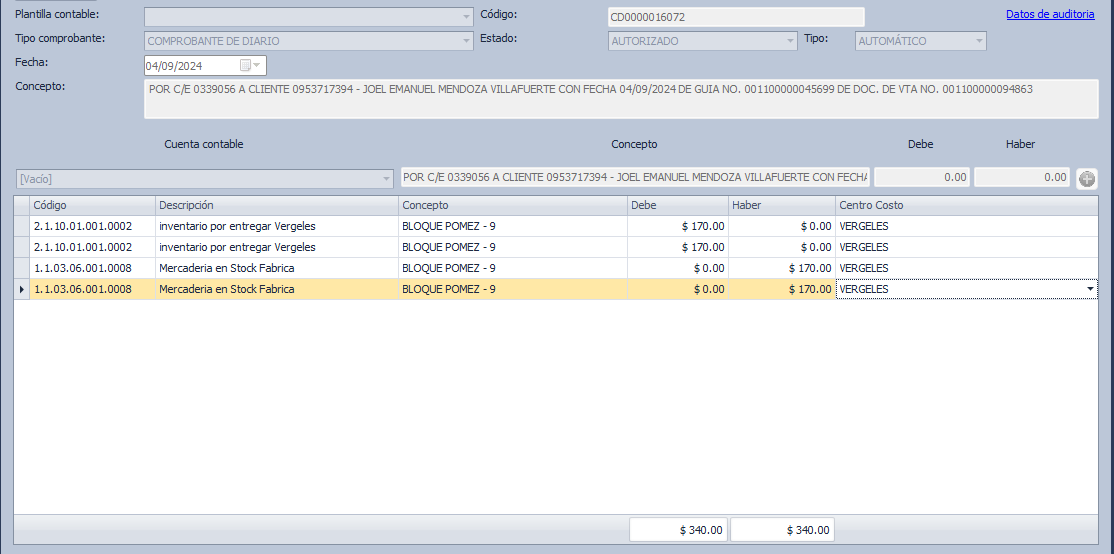Click the row indicator arrow of selected row
This screenshot has height=554, width=1114.
click(22, 289)
